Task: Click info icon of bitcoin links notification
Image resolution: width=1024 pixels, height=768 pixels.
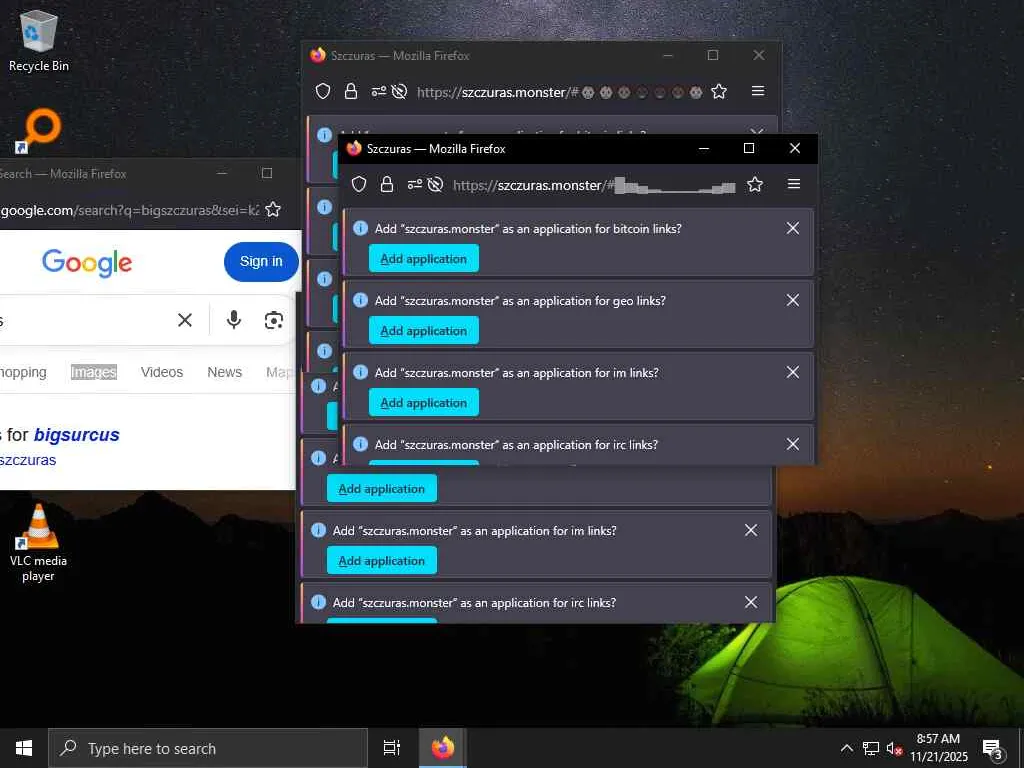Action: tap(360, 228)
